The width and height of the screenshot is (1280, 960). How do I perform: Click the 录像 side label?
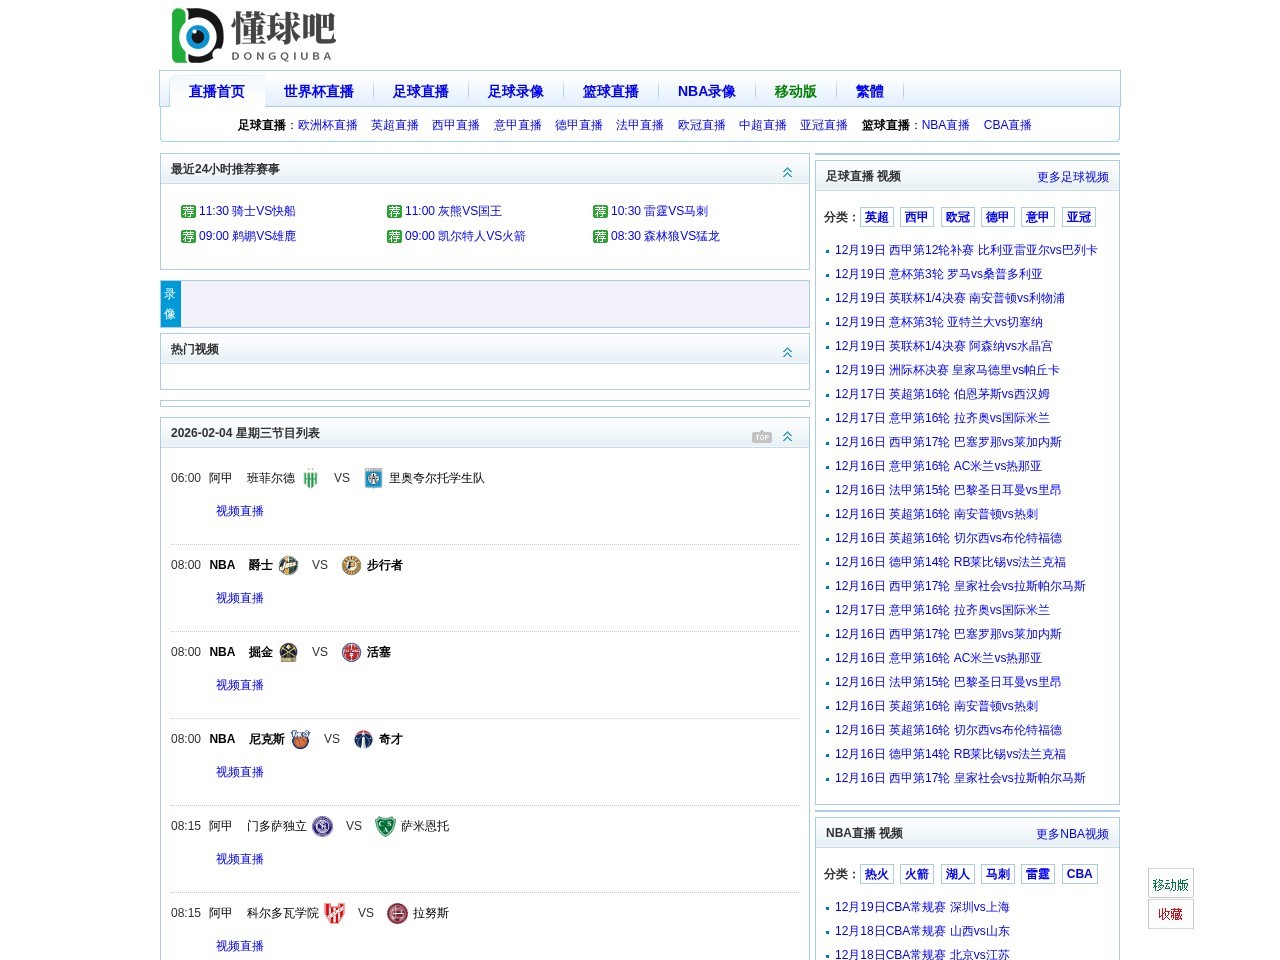click(171, 304)
